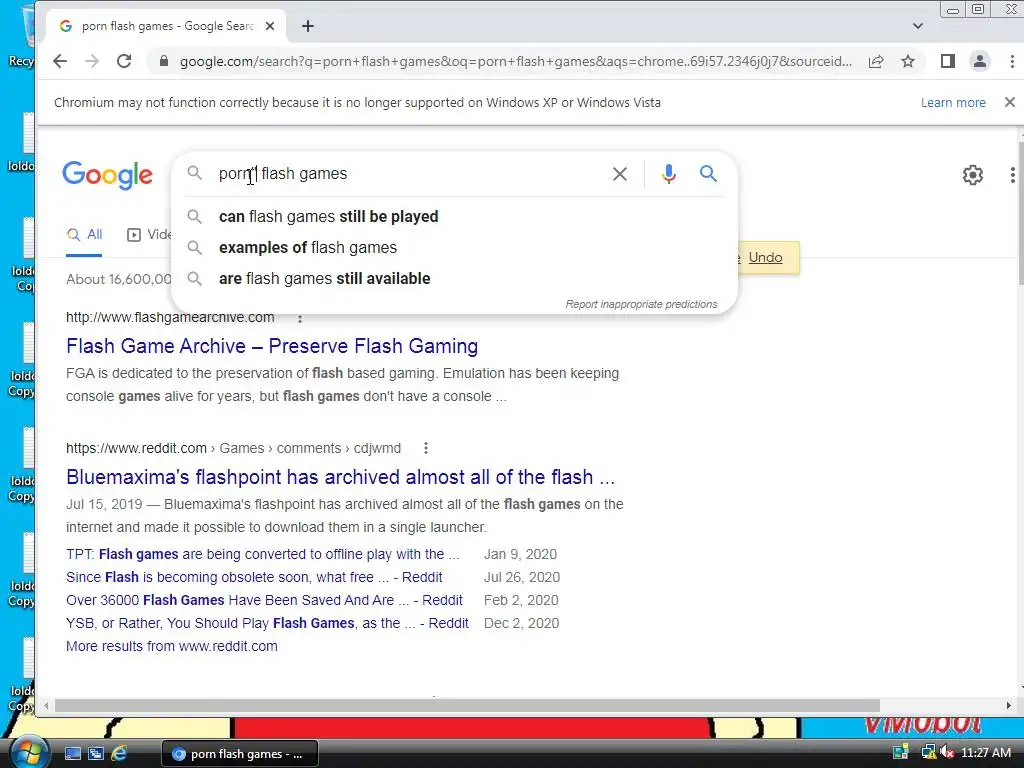Submit search with the blue magnifier icon
The image size is (1024, 768).
tap(709, 174)
